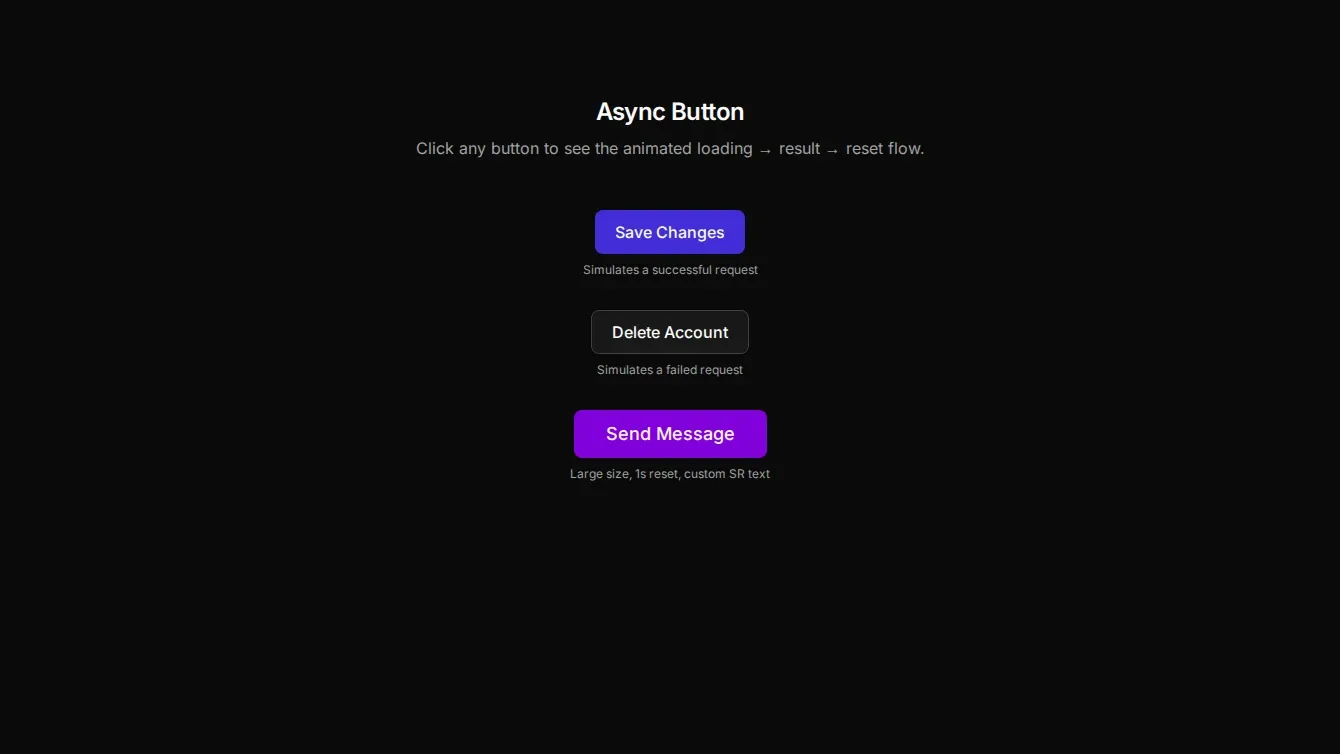
Task: Click the second arrow before 'reset flow'
Action: coord(833,150)
